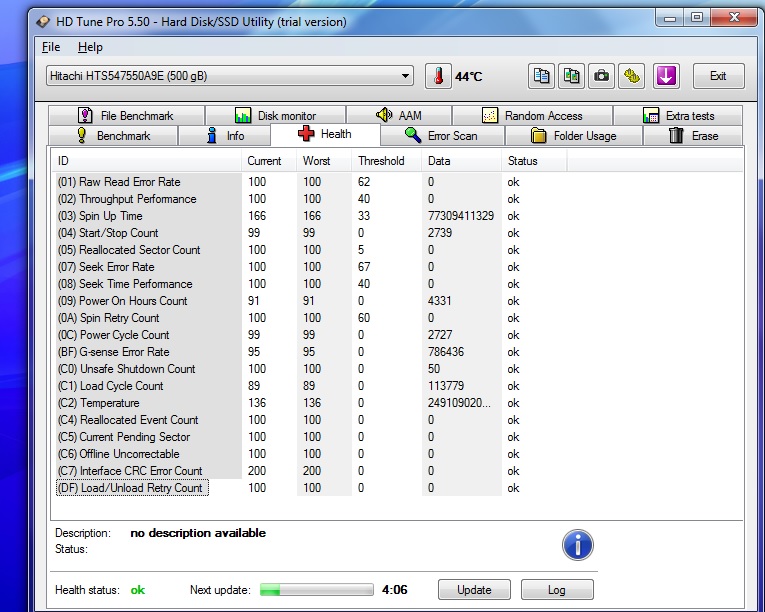
Task: Switch to the File Benchmark tab
Action: (x=126, y=116)
